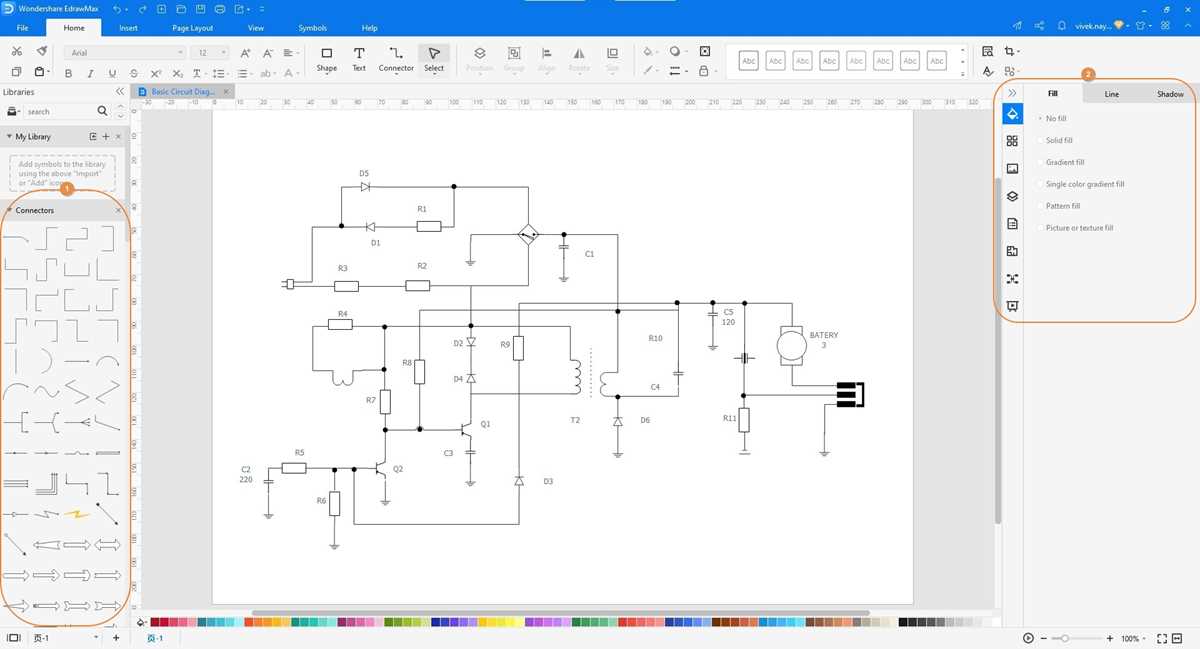Viewport: 1200px width, 649px height.
Task: Open the zoom 100% dropdown
Action: pos(1135,638)
